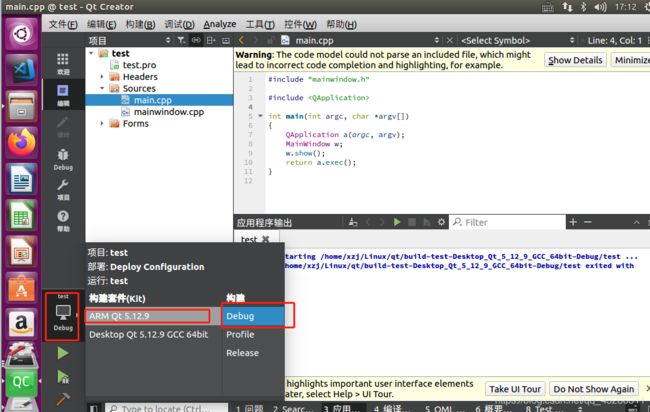Open the 调试(D) menu

[x=179, y=24]
